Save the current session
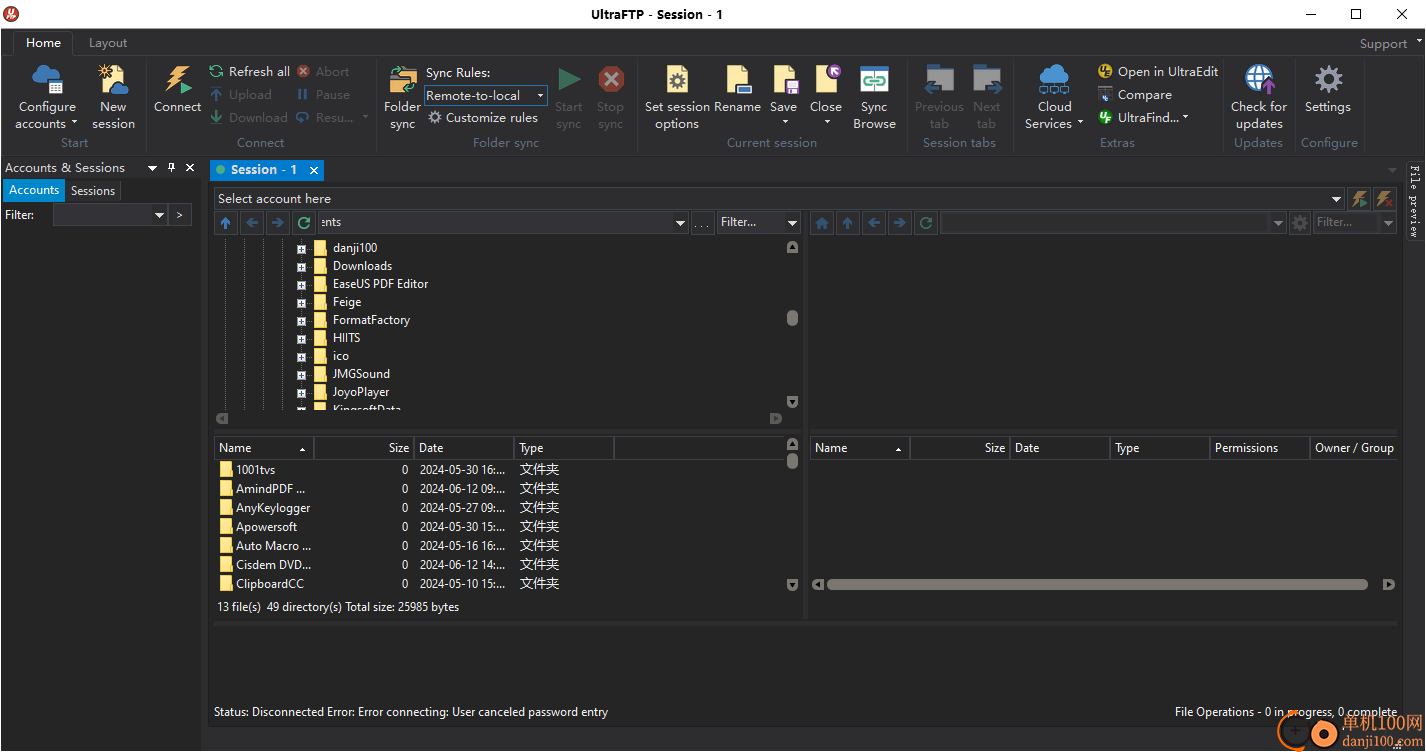The image size is (1426, 752). click(x=784, y=88)
